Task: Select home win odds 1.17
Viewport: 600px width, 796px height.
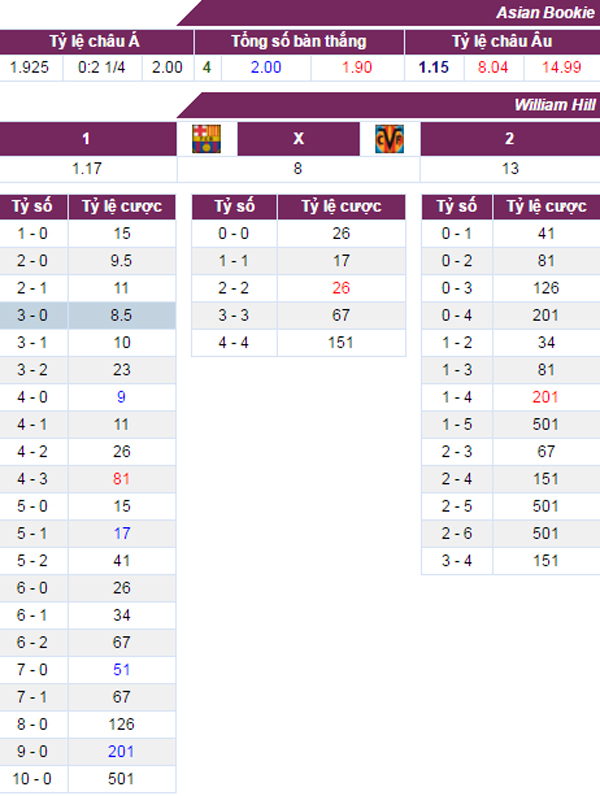Action: 87,169
